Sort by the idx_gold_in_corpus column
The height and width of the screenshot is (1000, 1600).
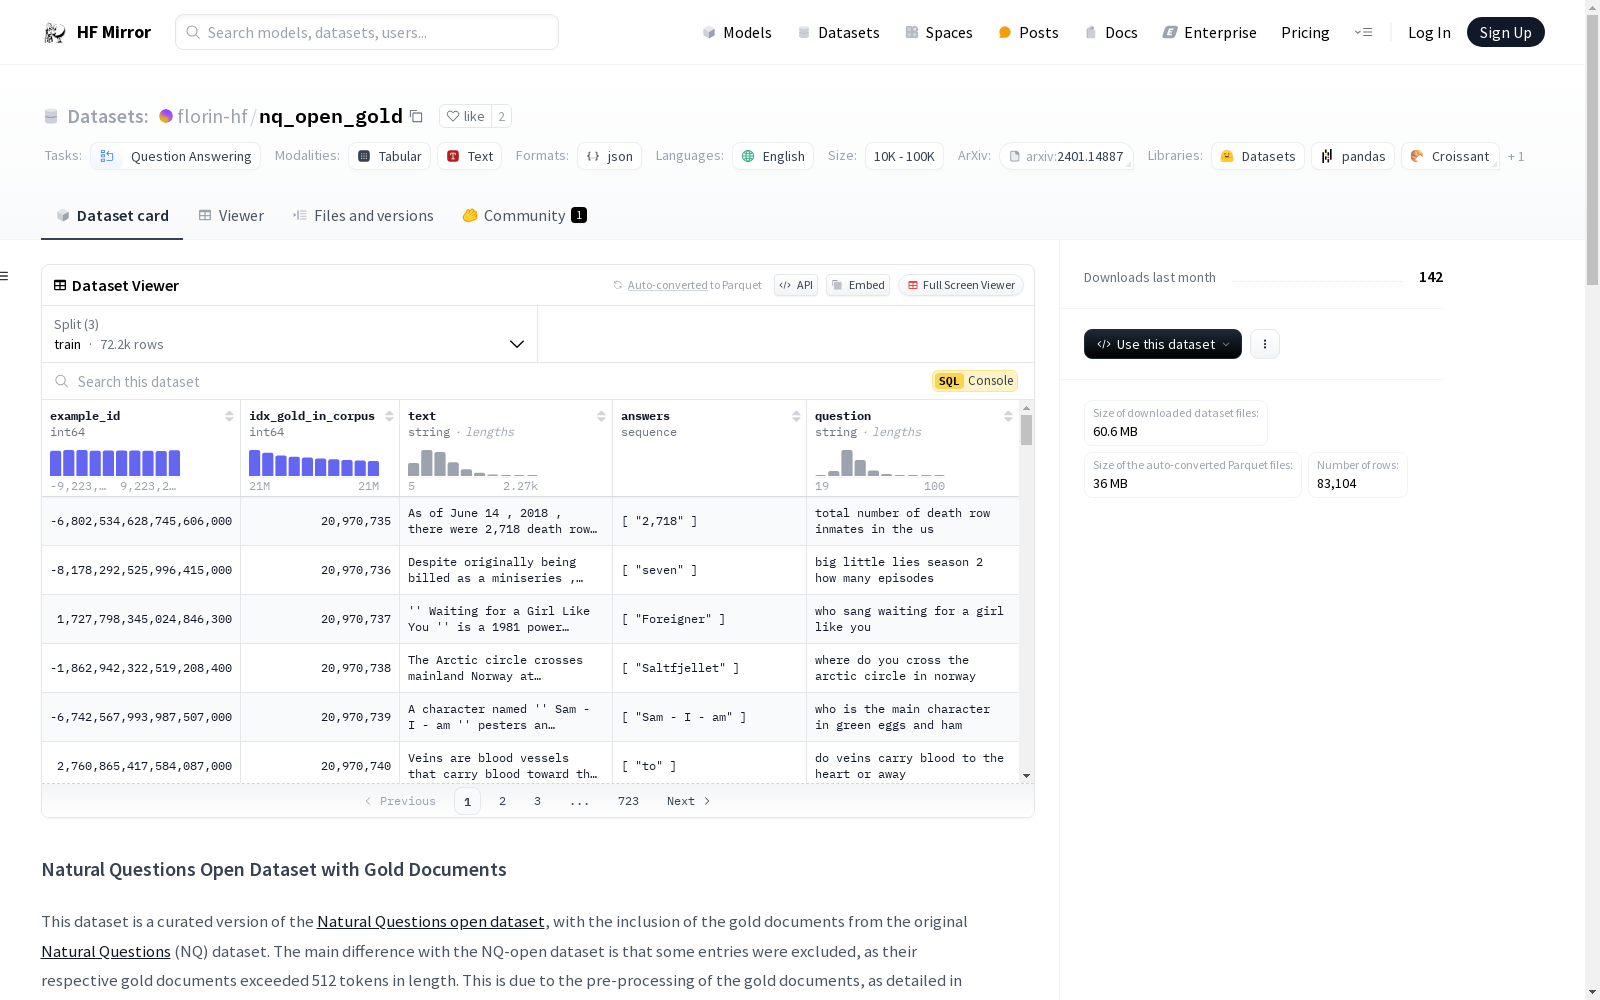pos(389,416)
